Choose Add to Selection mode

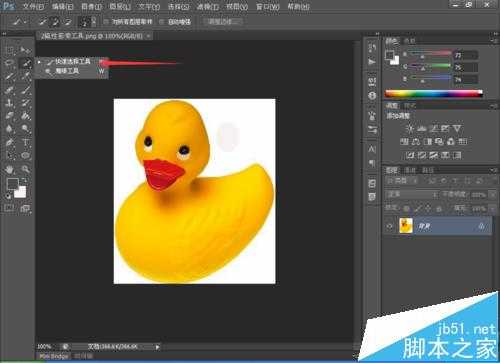[x=55, y=22]
